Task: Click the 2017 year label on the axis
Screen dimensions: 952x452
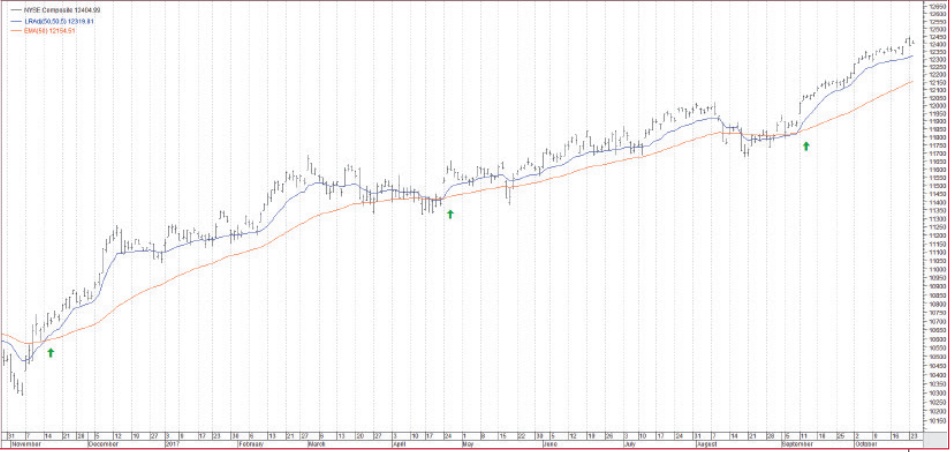Action: (x=171, y=442)
